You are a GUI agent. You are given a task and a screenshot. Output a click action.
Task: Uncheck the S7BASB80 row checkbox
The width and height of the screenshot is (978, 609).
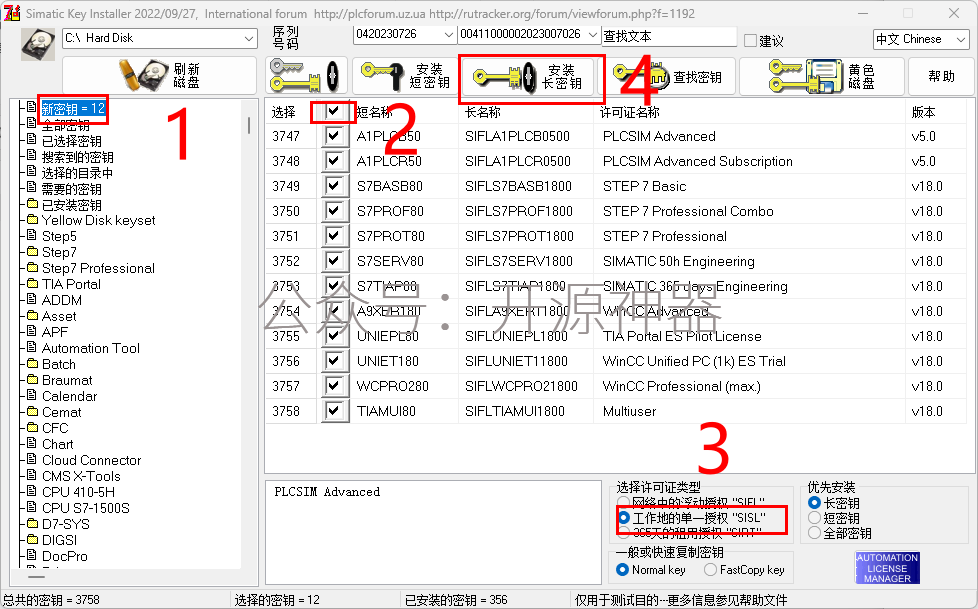coord(334,186)
